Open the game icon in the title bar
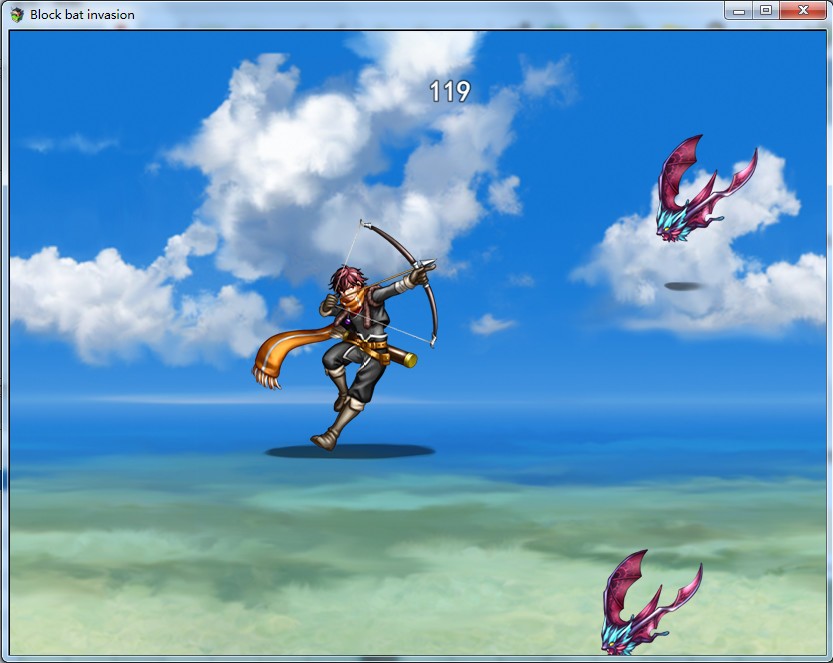This screenshot has height=663, width=833. (x=17, y=14)
